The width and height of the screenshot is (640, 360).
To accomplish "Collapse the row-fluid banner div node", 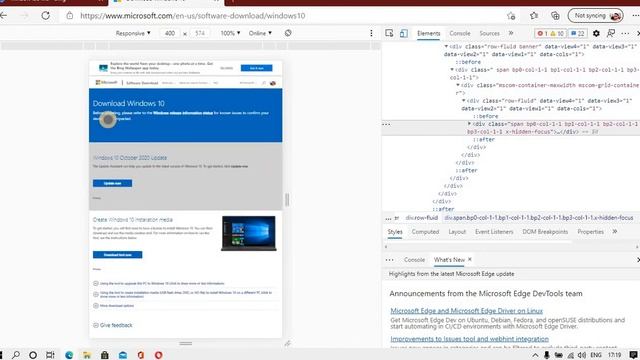I will (446, 47).
